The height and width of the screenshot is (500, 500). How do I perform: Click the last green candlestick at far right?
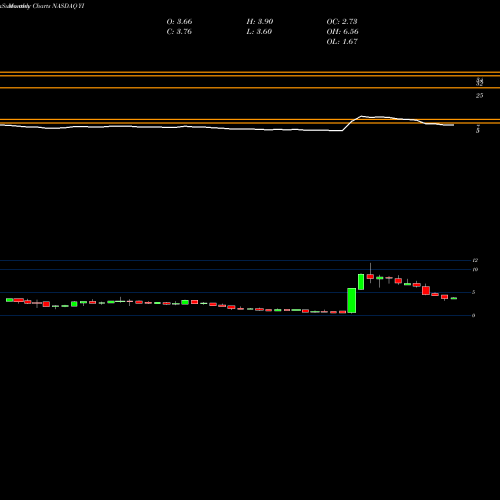(454, 298)
